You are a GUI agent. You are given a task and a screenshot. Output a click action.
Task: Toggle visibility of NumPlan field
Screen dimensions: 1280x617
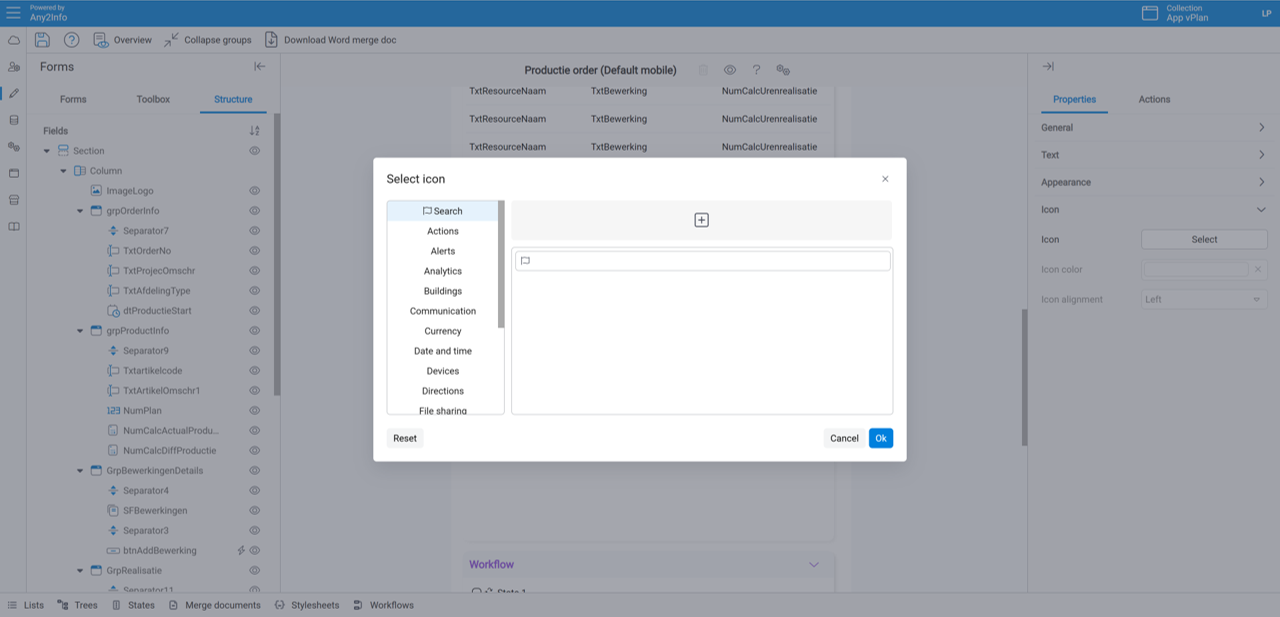pyautogui.click(x=254, y=411)
